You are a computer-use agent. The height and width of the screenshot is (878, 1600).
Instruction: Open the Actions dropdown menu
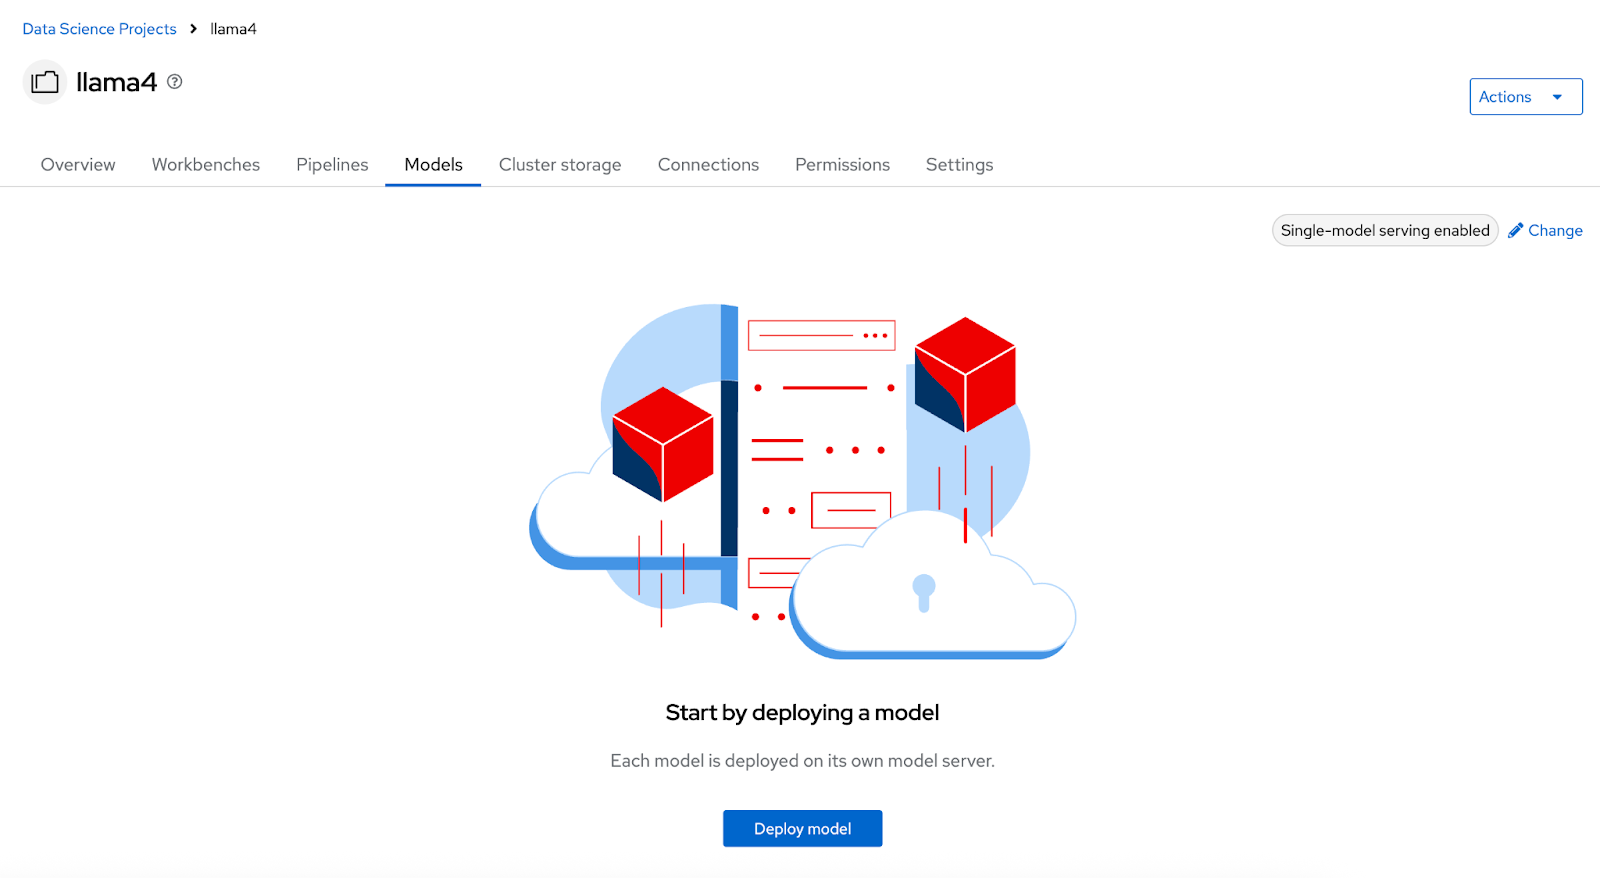[x=1526, y=97]
